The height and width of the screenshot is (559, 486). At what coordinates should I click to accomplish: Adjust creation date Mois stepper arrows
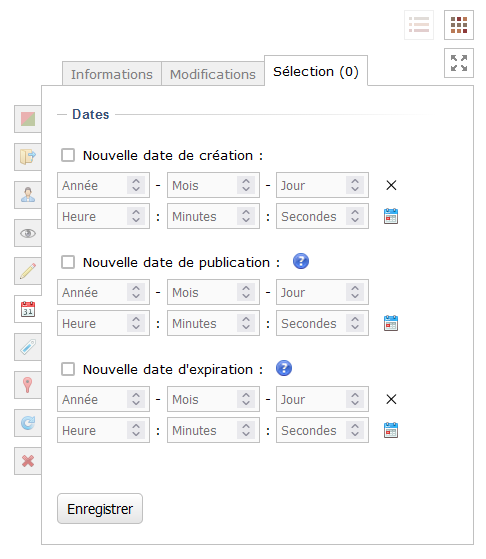(x=246, y=185)
